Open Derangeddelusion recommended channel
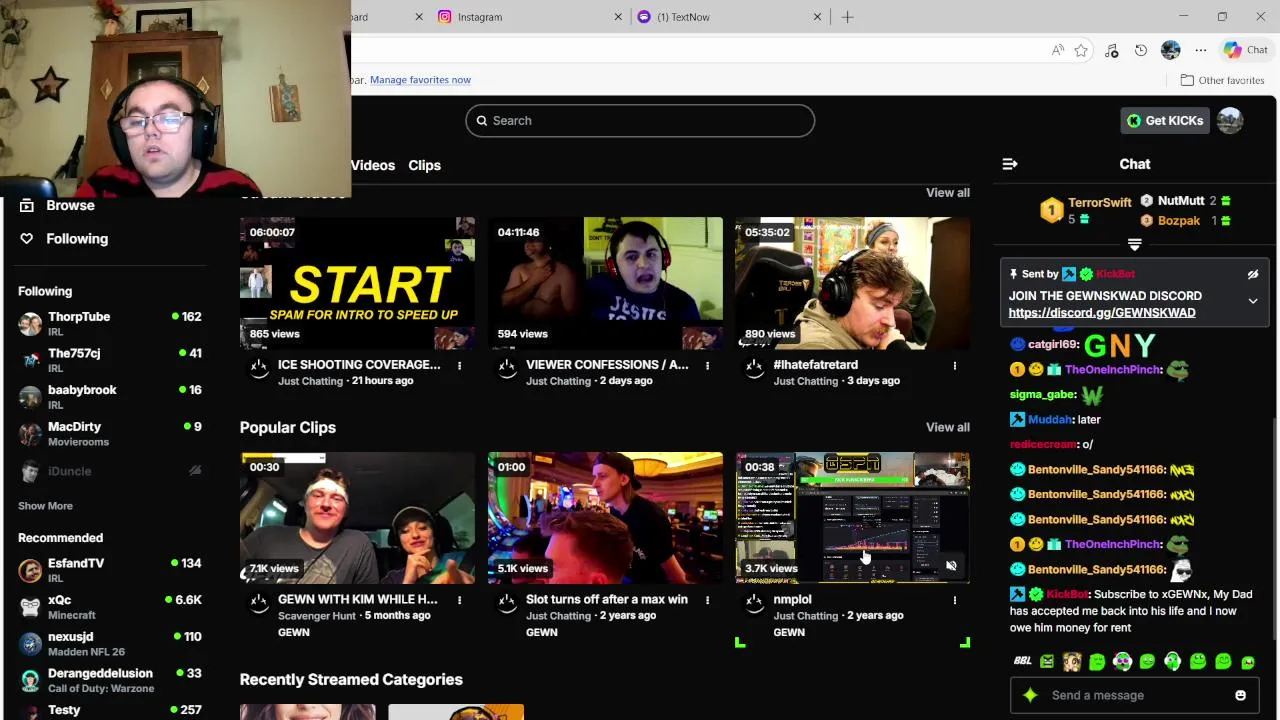 110,681
